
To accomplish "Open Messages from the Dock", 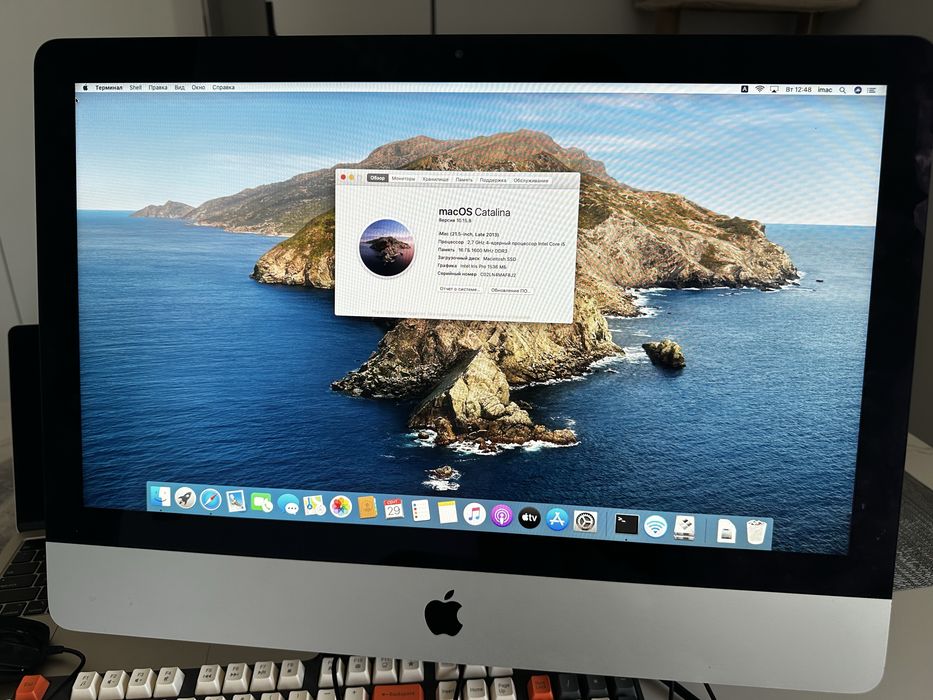I will click(289, 505).
